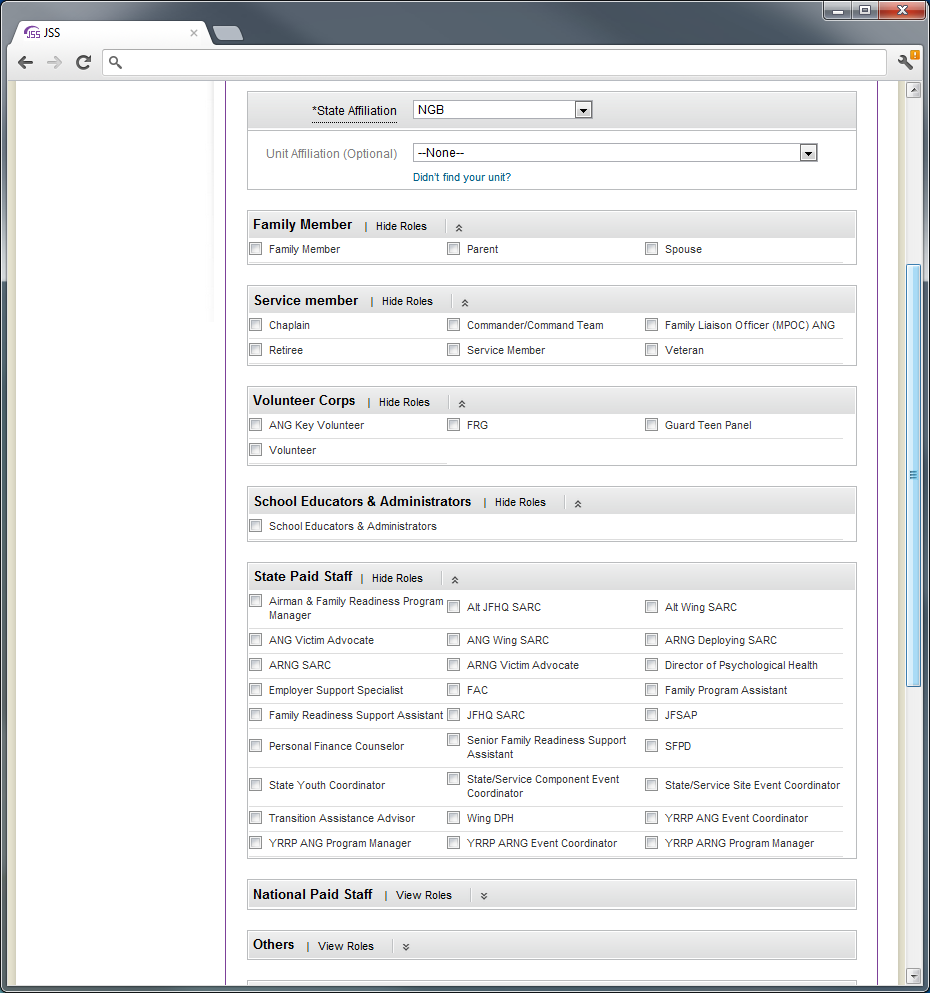Click Hide Roles for State Paid Staff

click(x=397, y=578)
